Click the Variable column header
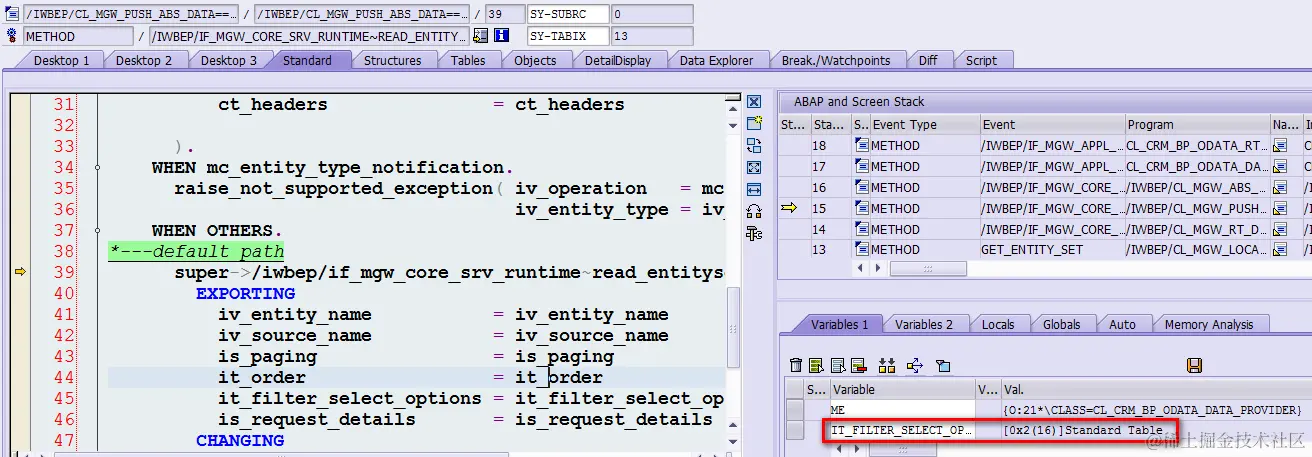The height and width of the screenshot is (457, 1312). [x=902, y=389]
